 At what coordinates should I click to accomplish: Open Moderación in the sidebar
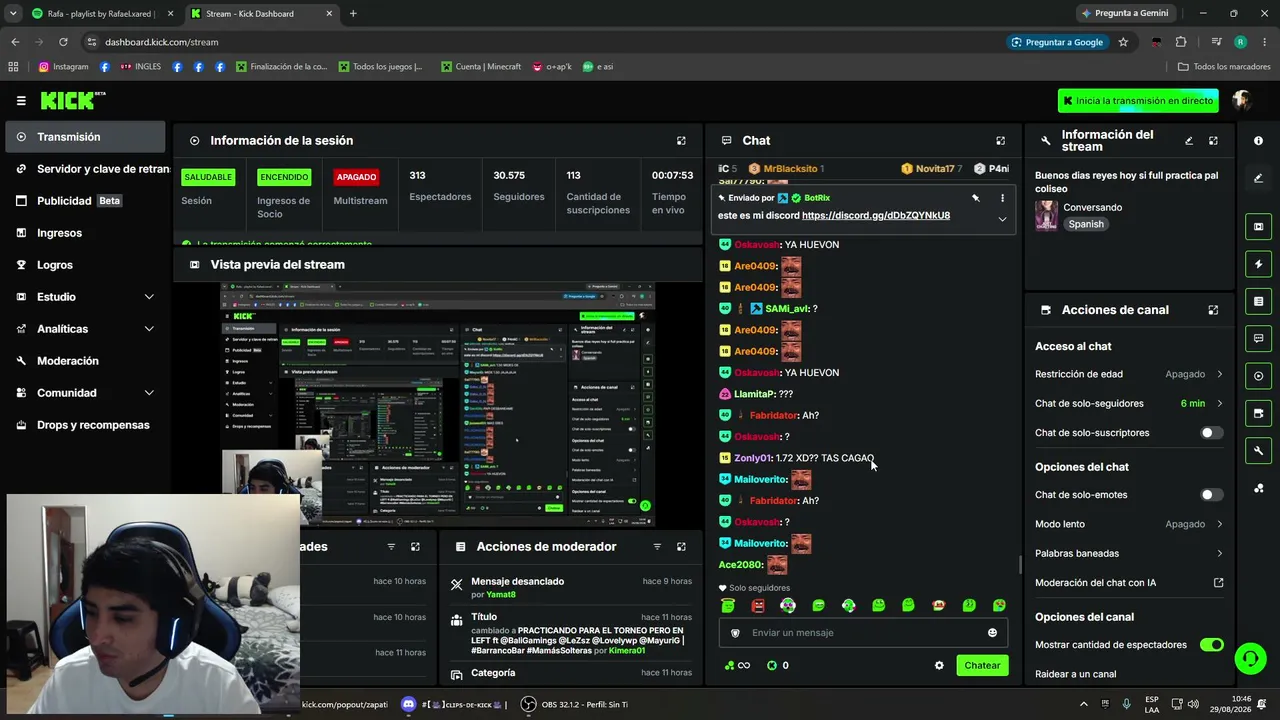pos(85,361)
